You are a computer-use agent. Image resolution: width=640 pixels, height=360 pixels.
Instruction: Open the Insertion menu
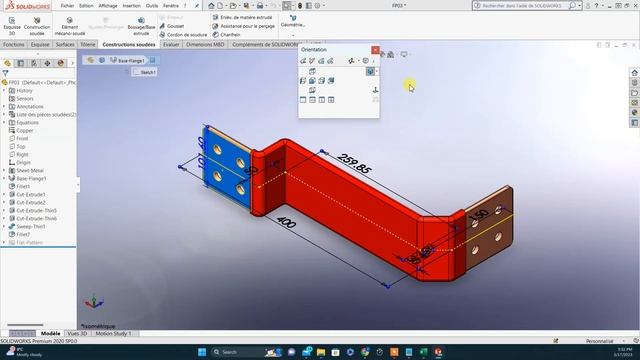tap(131, 6)
